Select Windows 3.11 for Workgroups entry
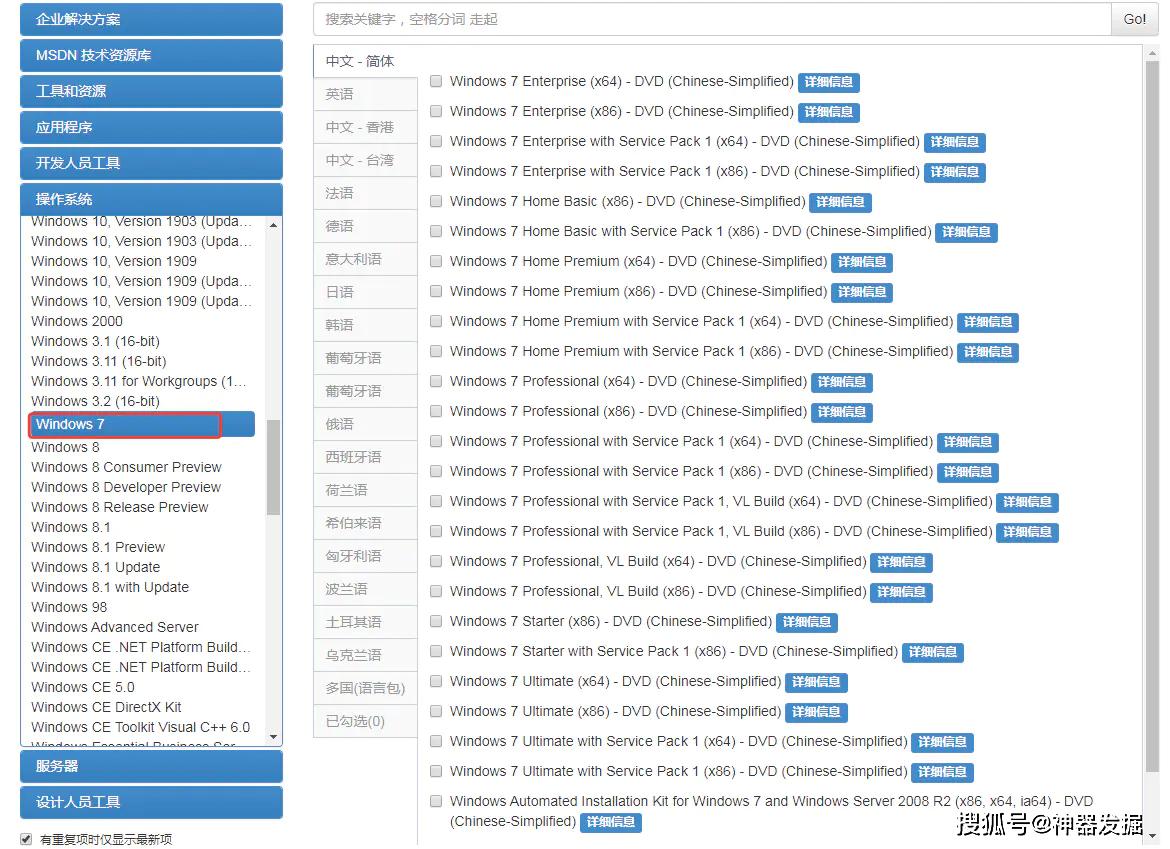Image resolution: width=1170 pixels, height=849 pixels. pos(139,381)
